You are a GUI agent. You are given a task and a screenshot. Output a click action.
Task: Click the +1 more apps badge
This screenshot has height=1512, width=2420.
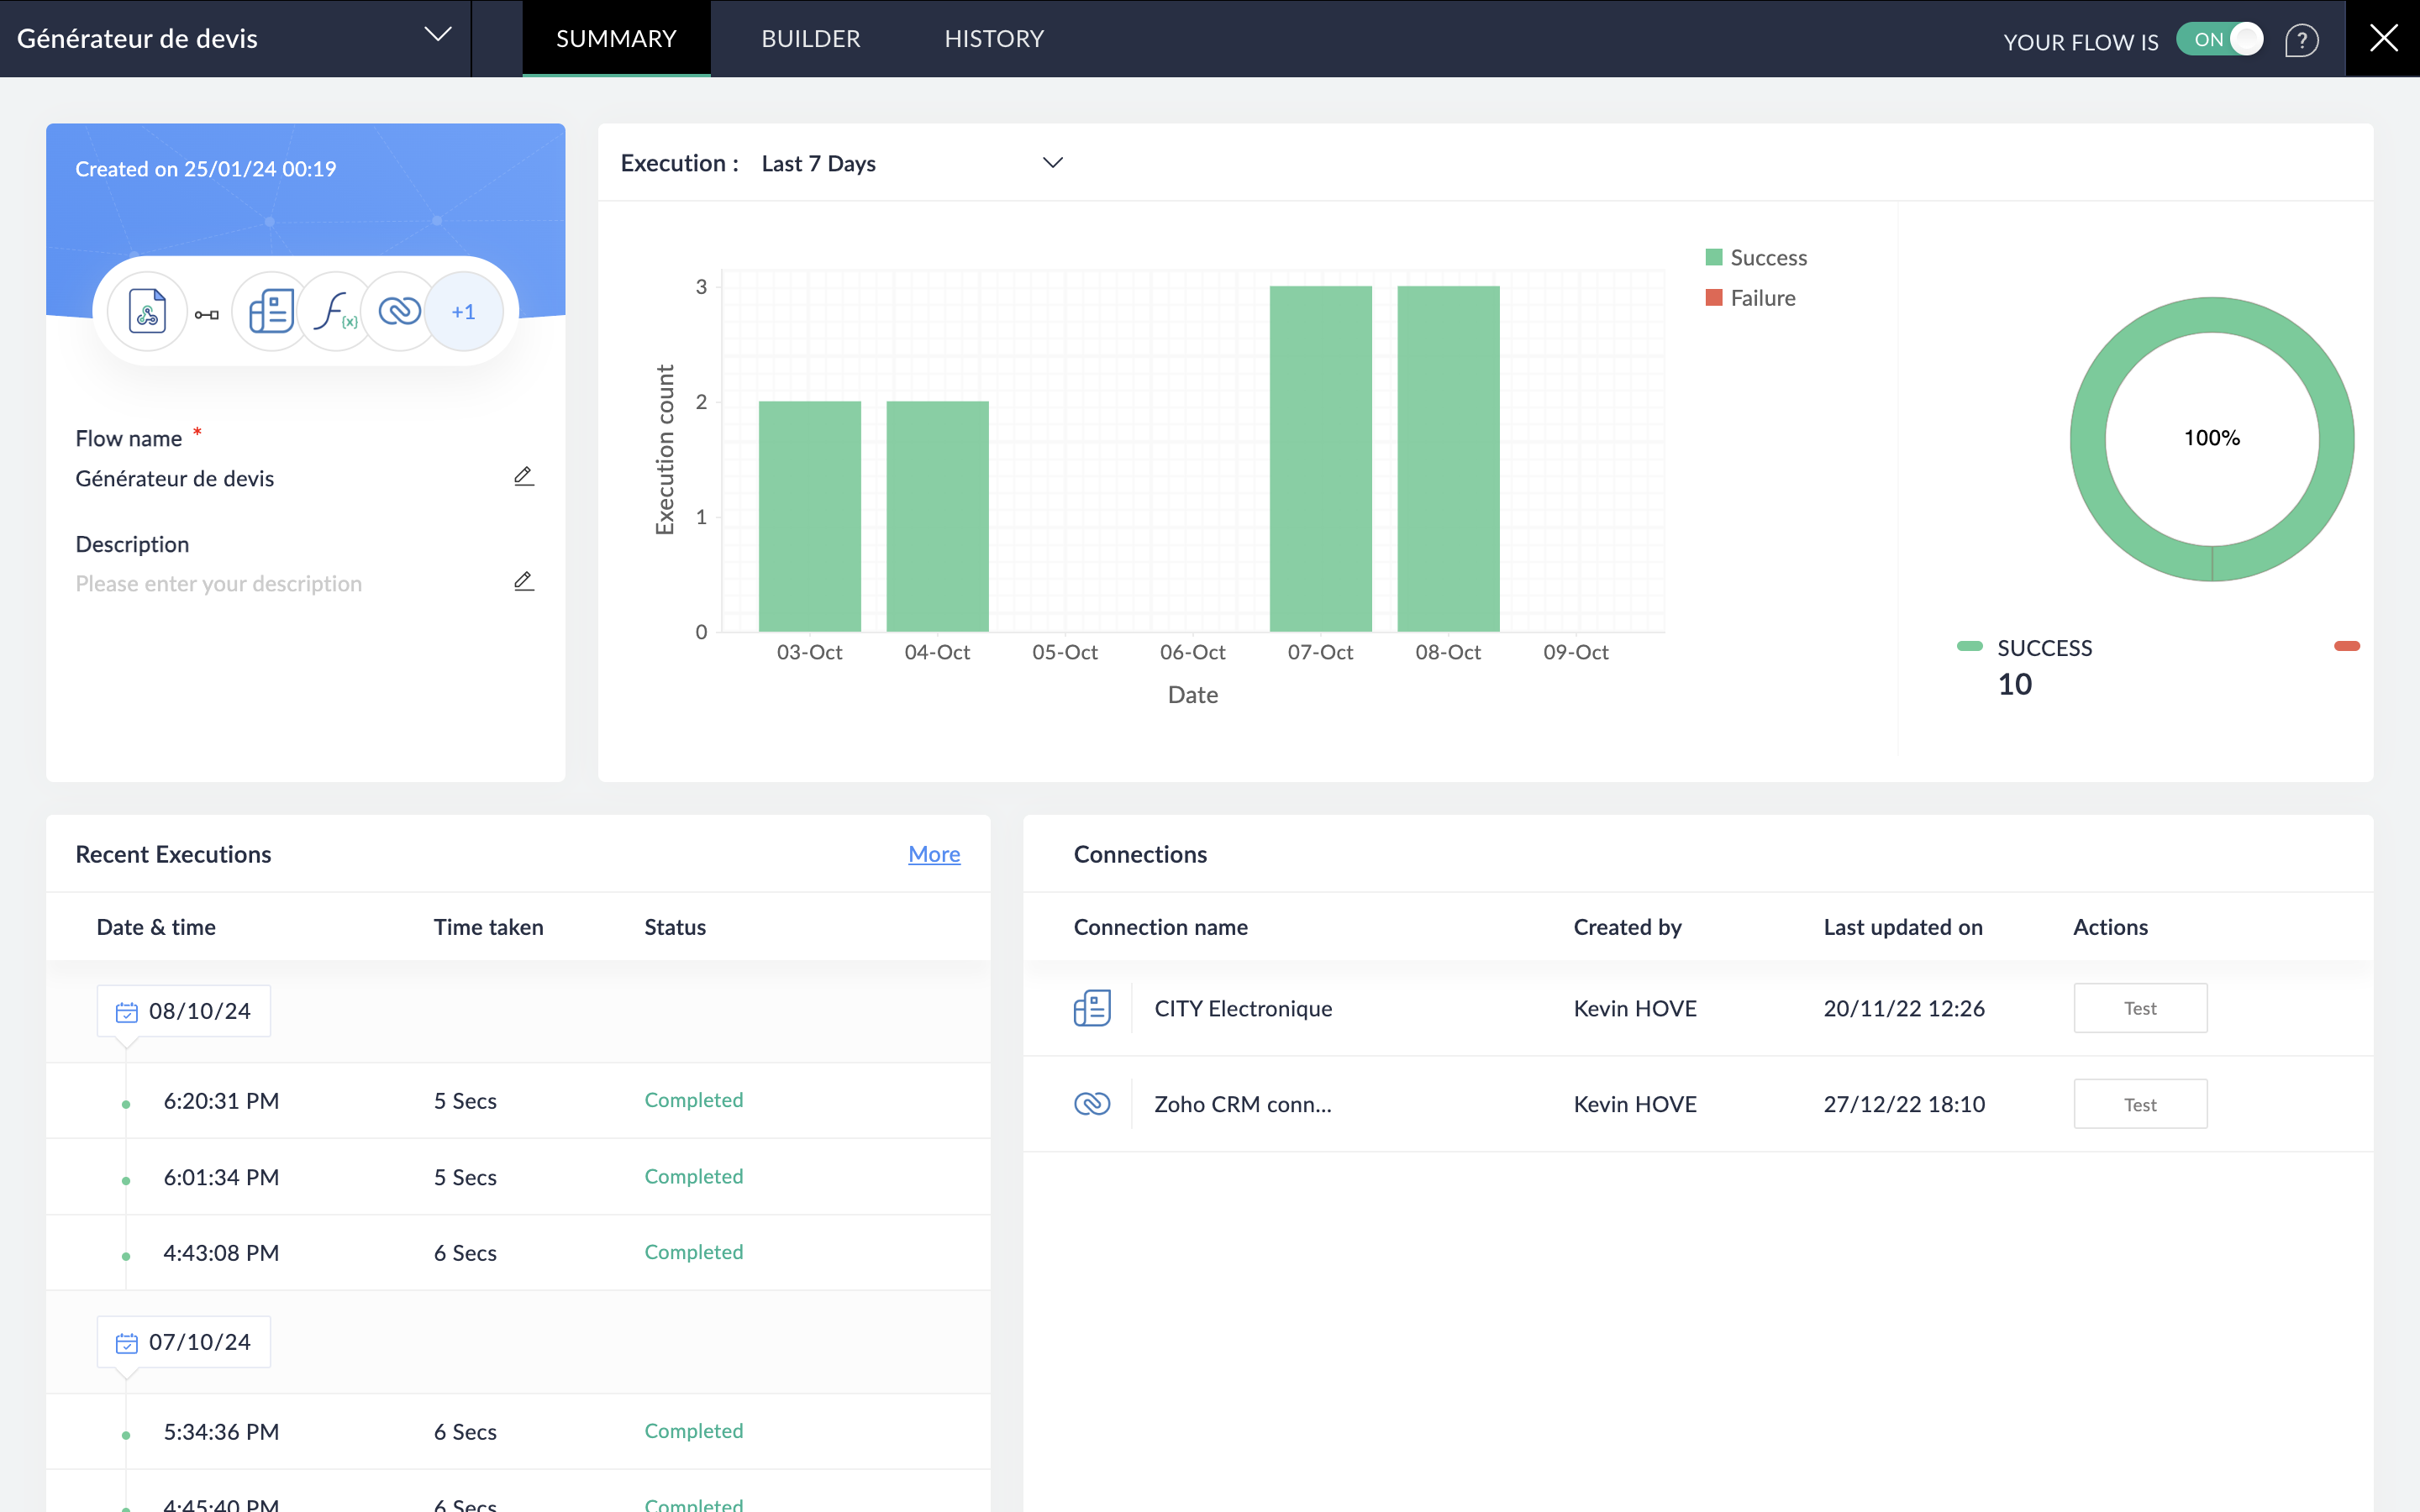463,313
